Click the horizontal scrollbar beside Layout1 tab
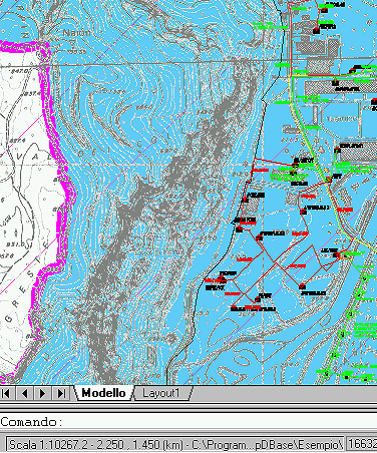This screenshot has width=377, height=453. [x=285, y=393]
